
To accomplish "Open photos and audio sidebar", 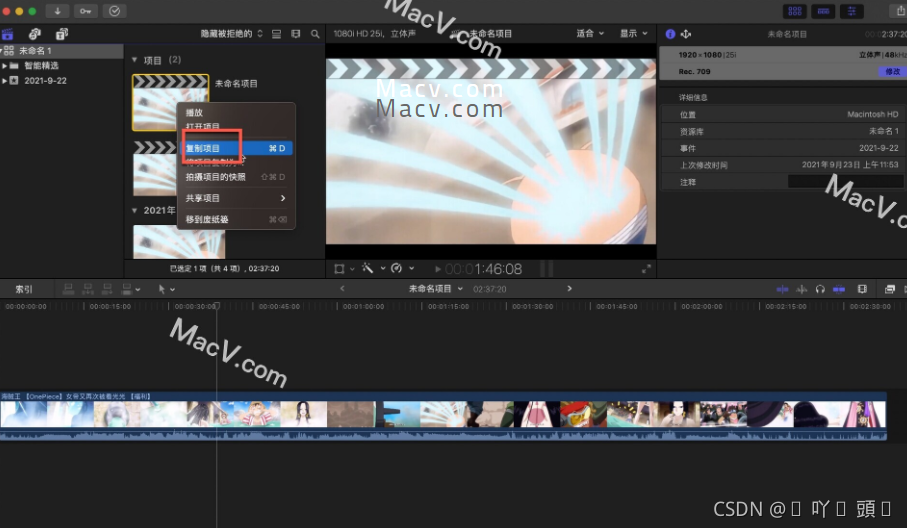I will (x=35, y=34).
